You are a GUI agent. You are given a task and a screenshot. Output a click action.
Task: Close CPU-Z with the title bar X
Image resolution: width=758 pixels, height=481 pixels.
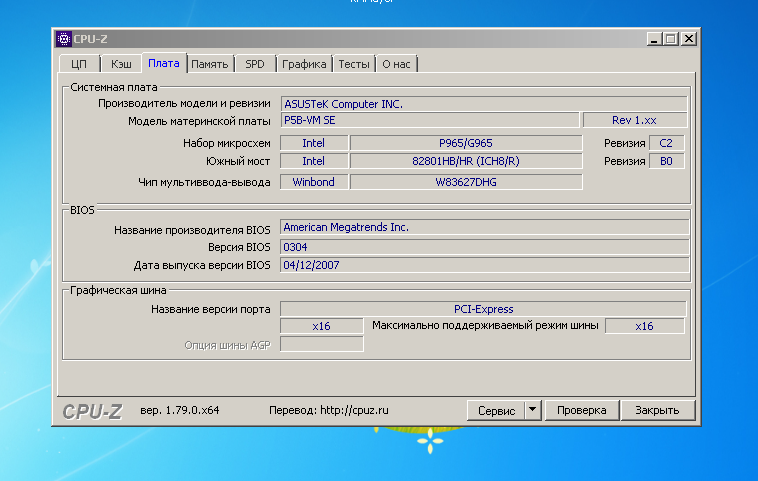[x=688, y=39]
